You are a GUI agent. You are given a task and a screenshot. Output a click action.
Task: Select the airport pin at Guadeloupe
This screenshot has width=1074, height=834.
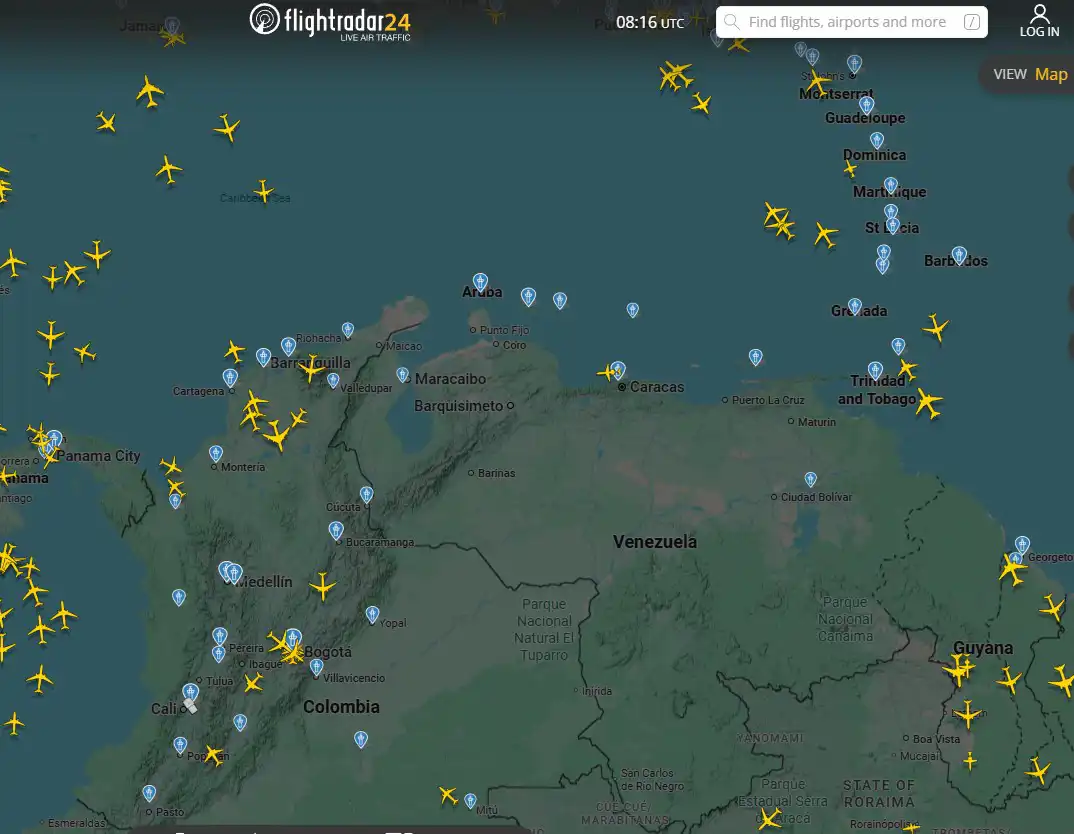pos(867,104)
